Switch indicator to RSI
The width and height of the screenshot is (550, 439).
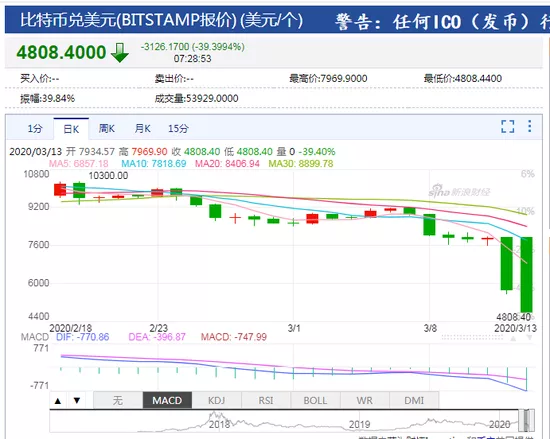click(x=266, y=400)
